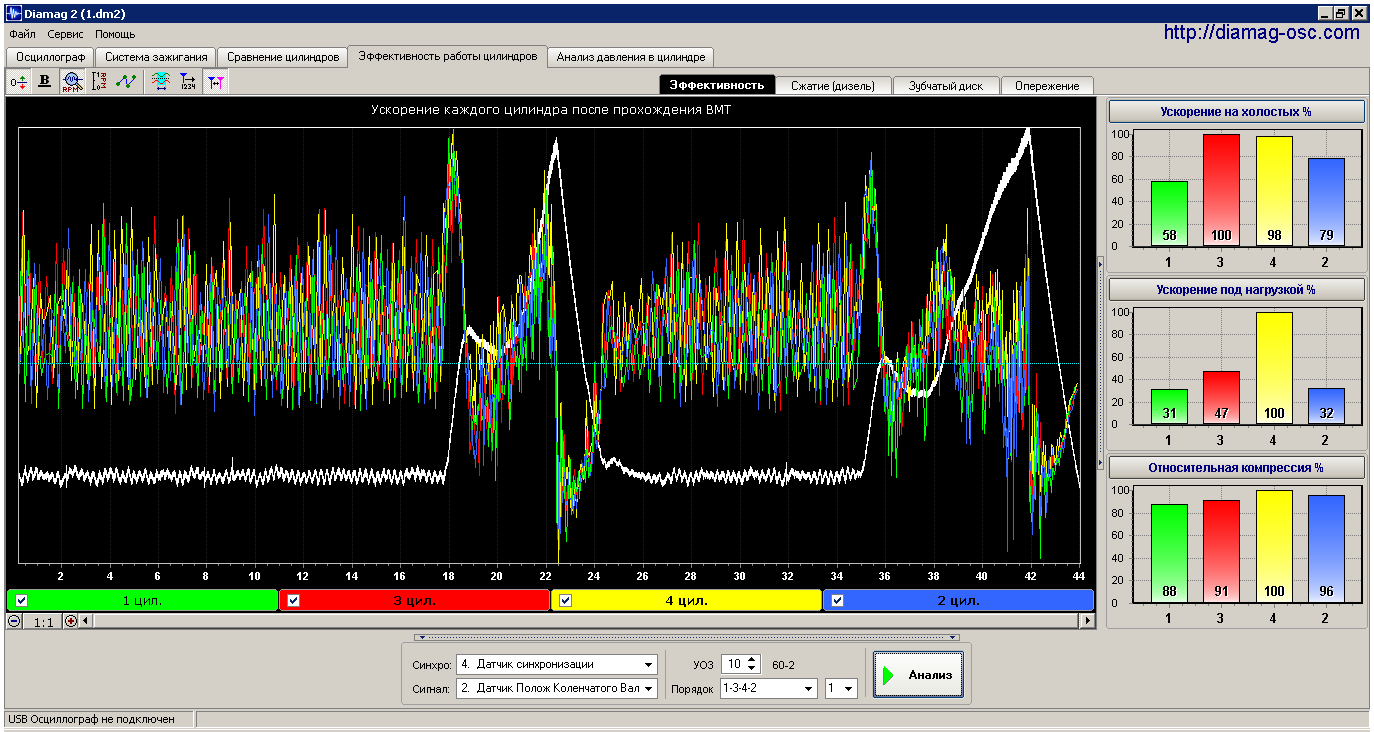This screenshot has width=1374, height=732.
Task: Click the zoom in plus icon
Action: 71,621
